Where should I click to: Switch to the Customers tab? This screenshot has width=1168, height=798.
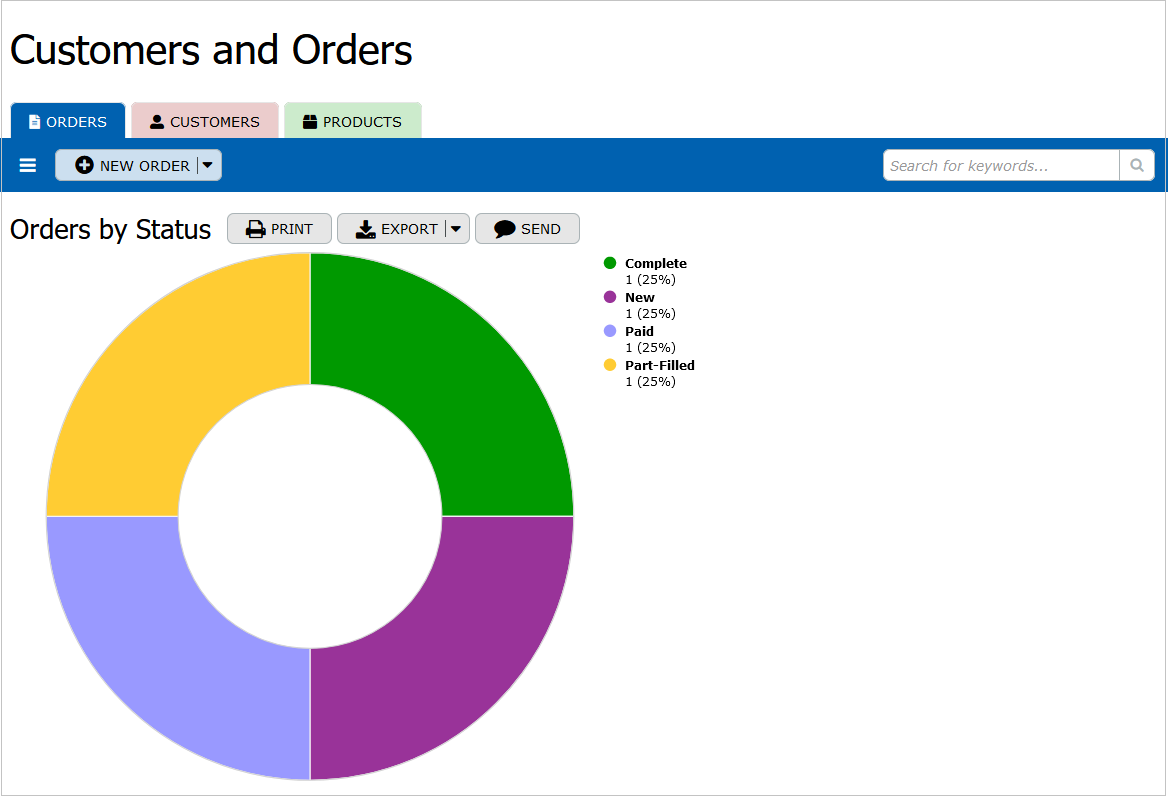(x=205, y=122)
